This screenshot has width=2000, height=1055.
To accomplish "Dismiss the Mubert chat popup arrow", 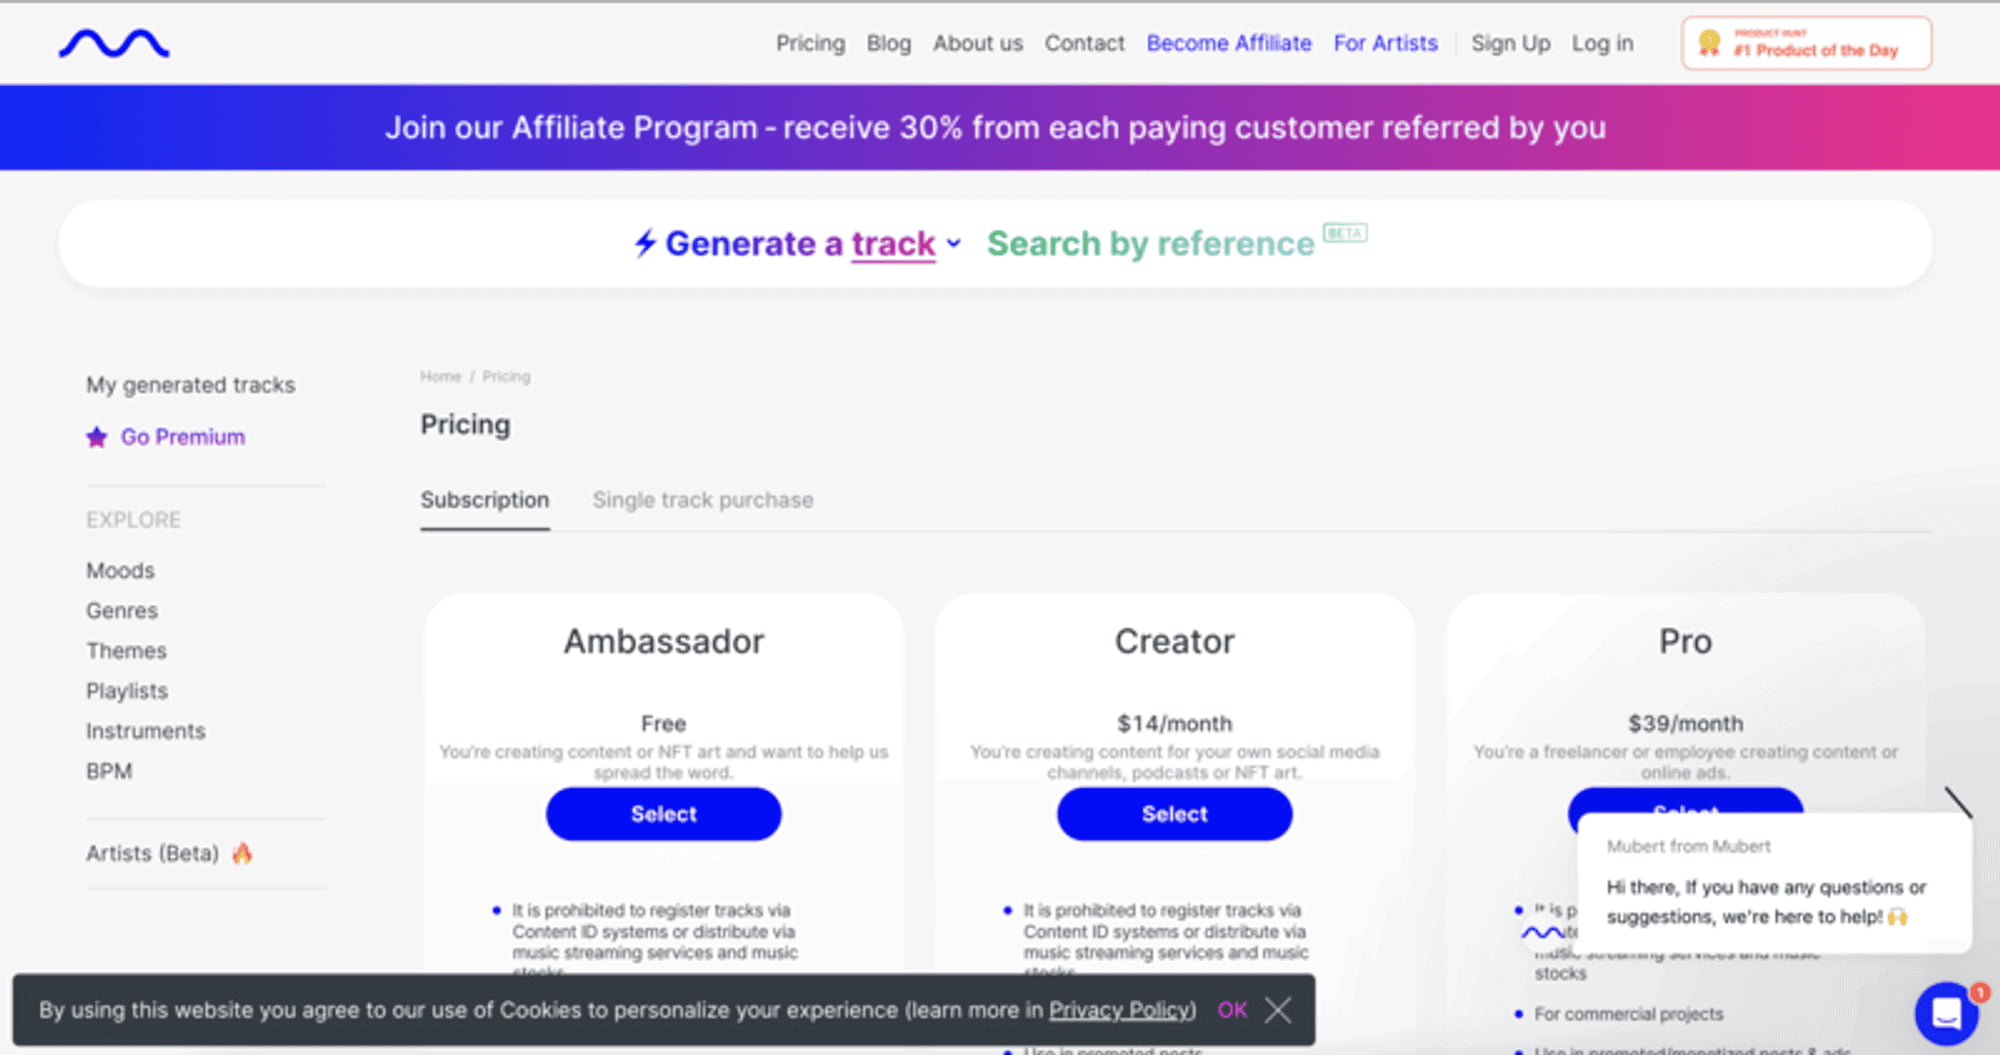I will (x=1958, y=802).
